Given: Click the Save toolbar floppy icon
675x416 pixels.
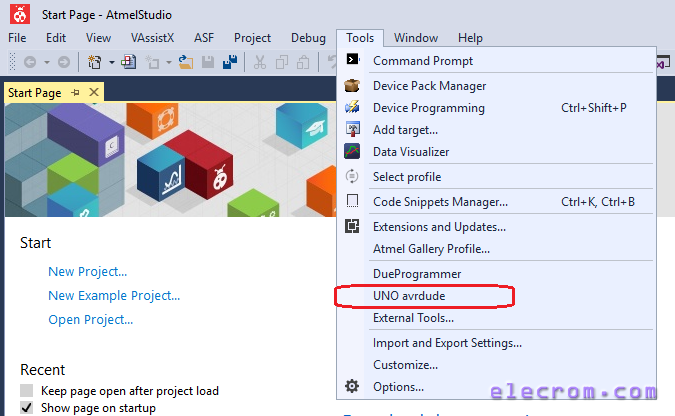Looking at the screenshot, I should (x=208, y=62).
